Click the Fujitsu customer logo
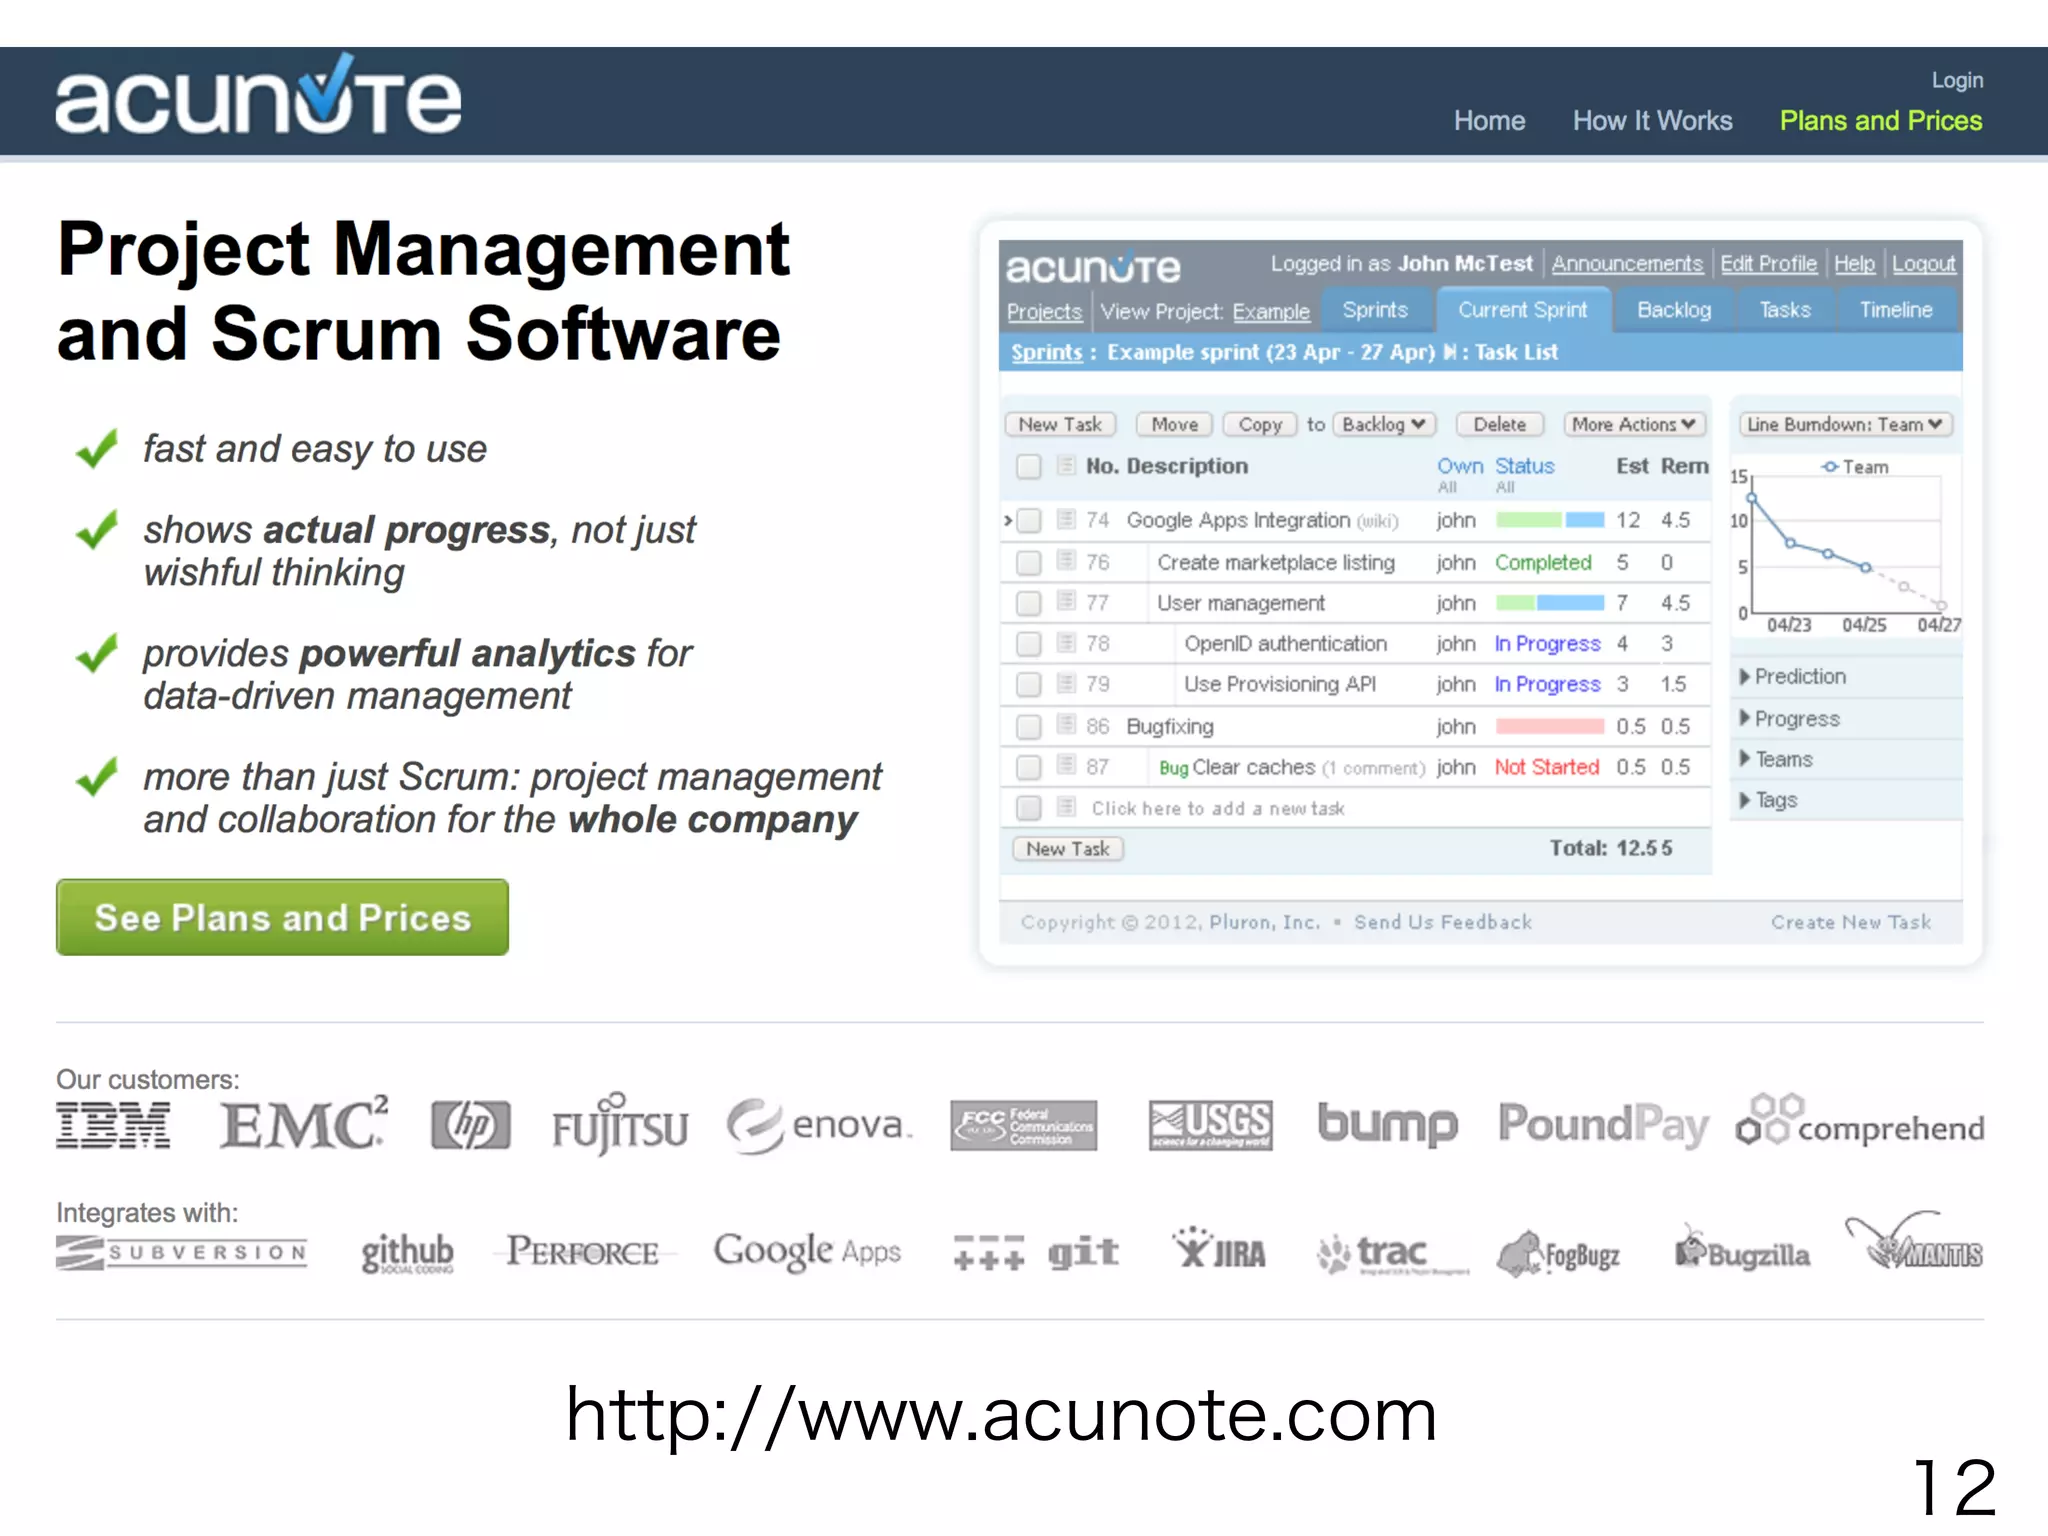This screenshot has width=2048, height=1536. pyautogui.click(x=620, y=1125)
